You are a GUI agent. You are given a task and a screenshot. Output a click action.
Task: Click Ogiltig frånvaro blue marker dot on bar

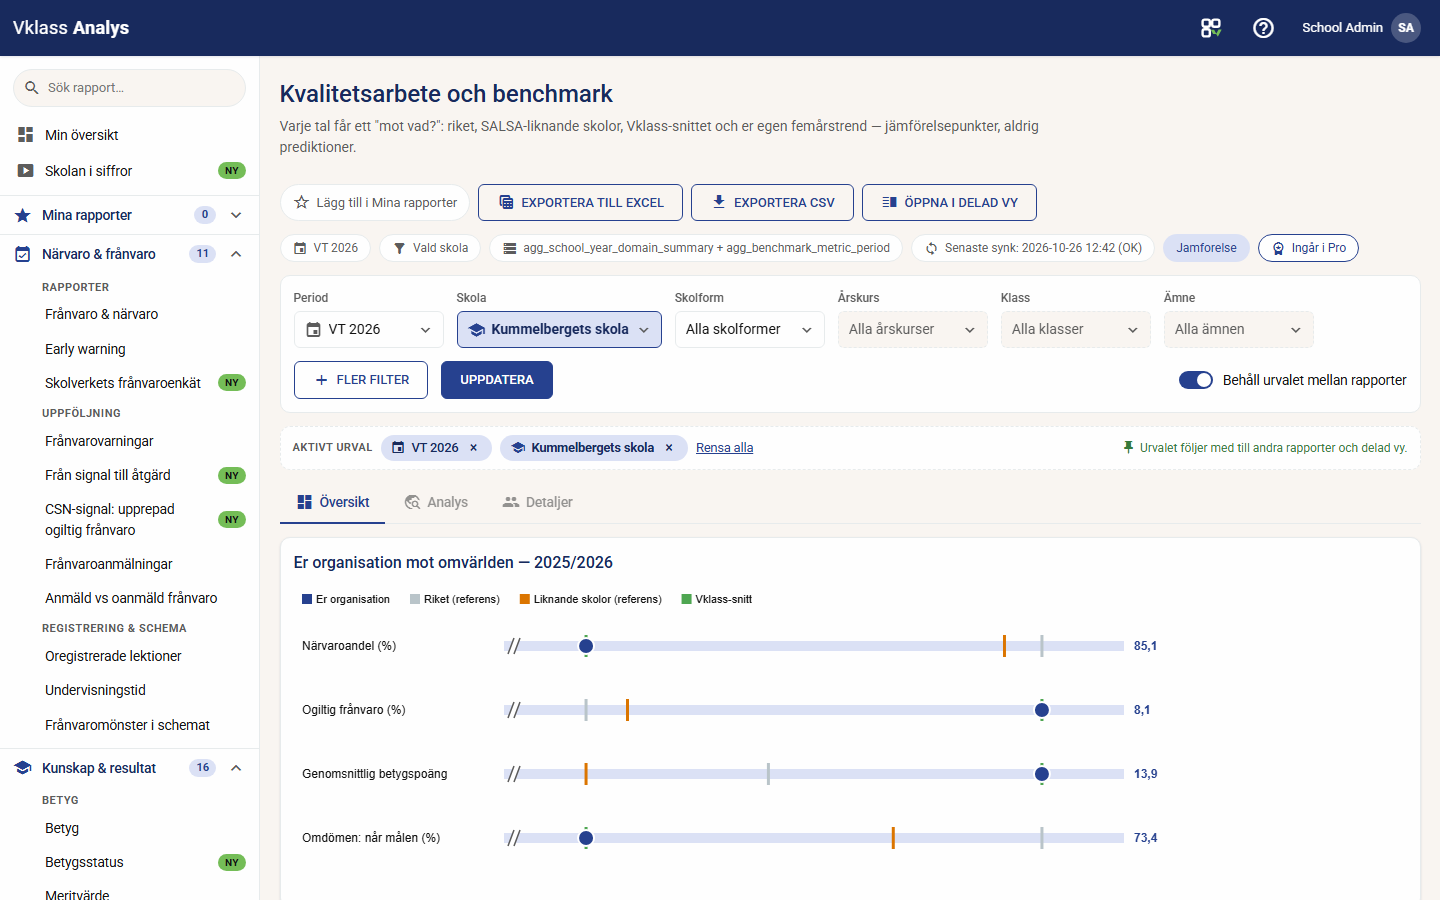(x=1042, y=710)
